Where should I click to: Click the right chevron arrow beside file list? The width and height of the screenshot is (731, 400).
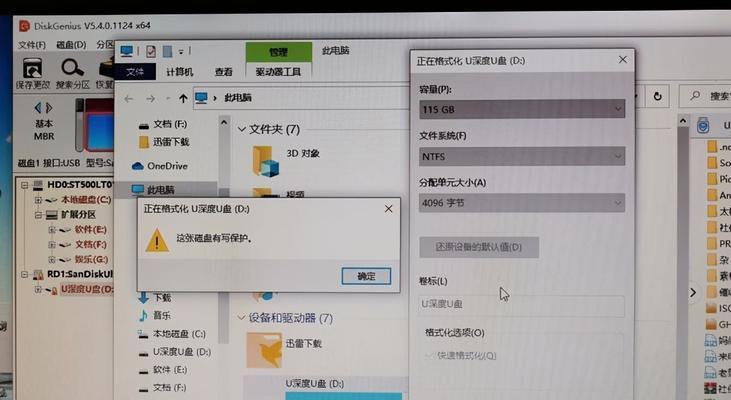[x=693, y=292]
